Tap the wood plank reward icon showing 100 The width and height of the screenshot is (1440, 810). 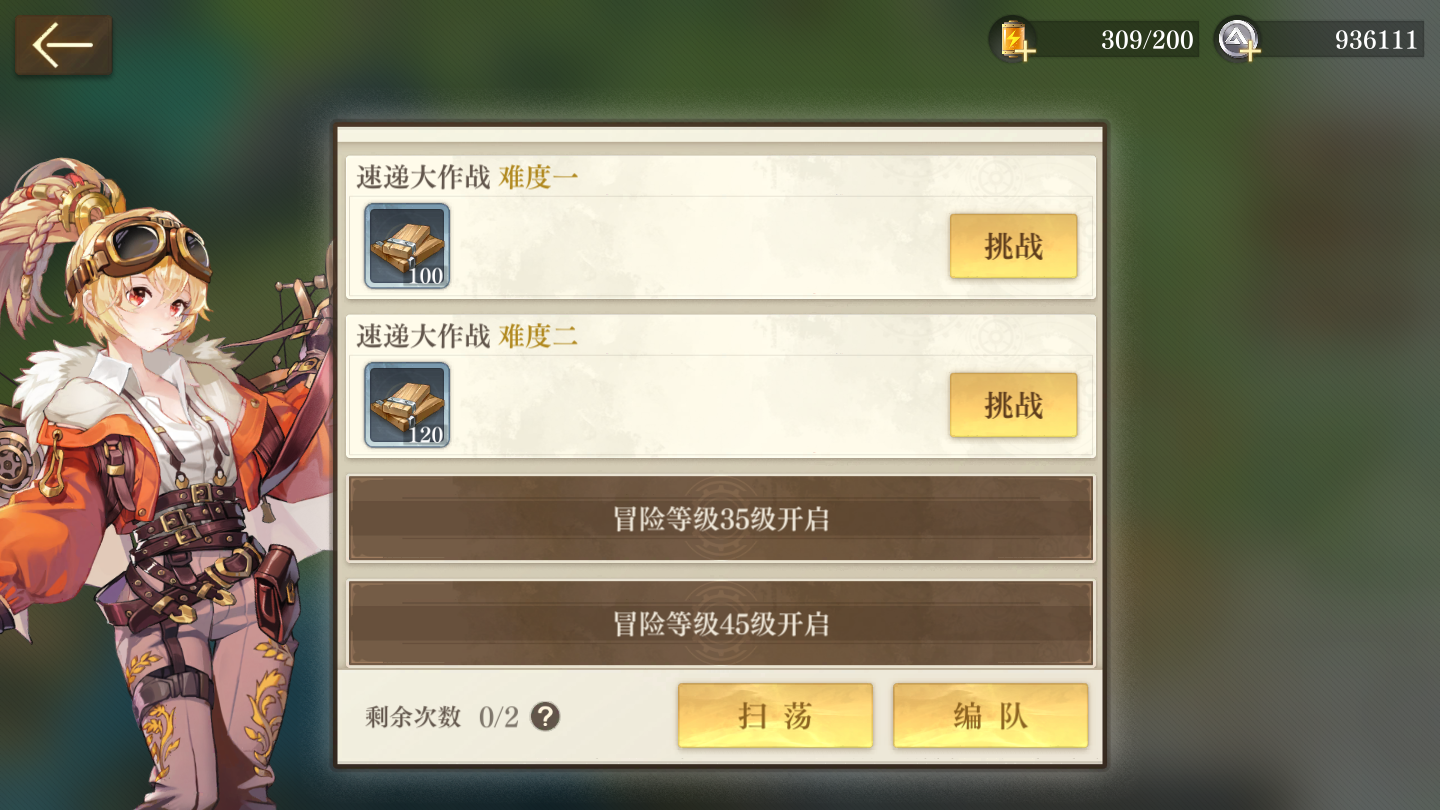pos(407,246)
